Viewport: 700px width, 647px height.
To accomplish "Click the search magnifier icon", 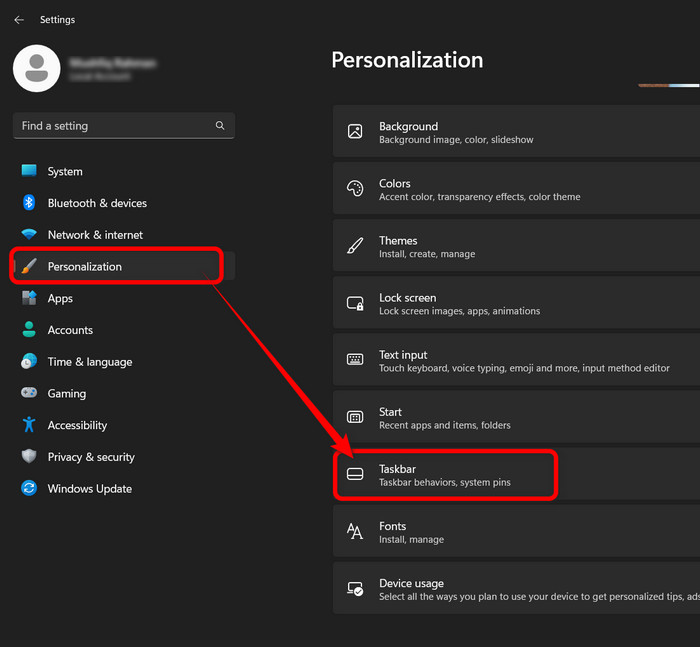I will pos(220,125).
